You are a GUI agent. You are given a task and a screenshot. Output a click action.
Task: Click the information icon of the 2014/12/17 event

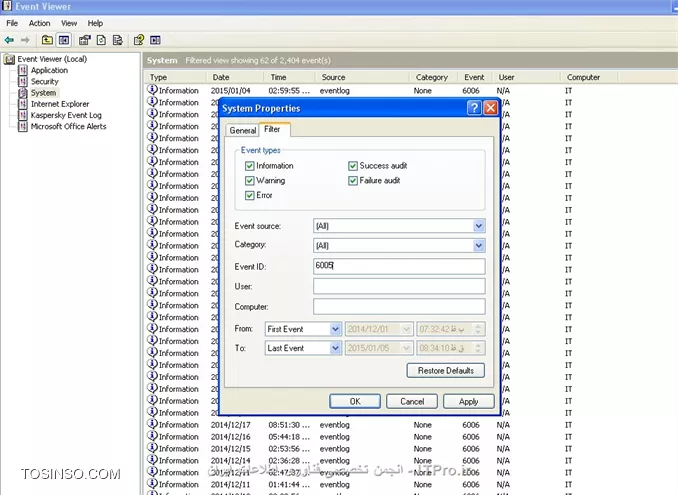(x=152, y=424)
